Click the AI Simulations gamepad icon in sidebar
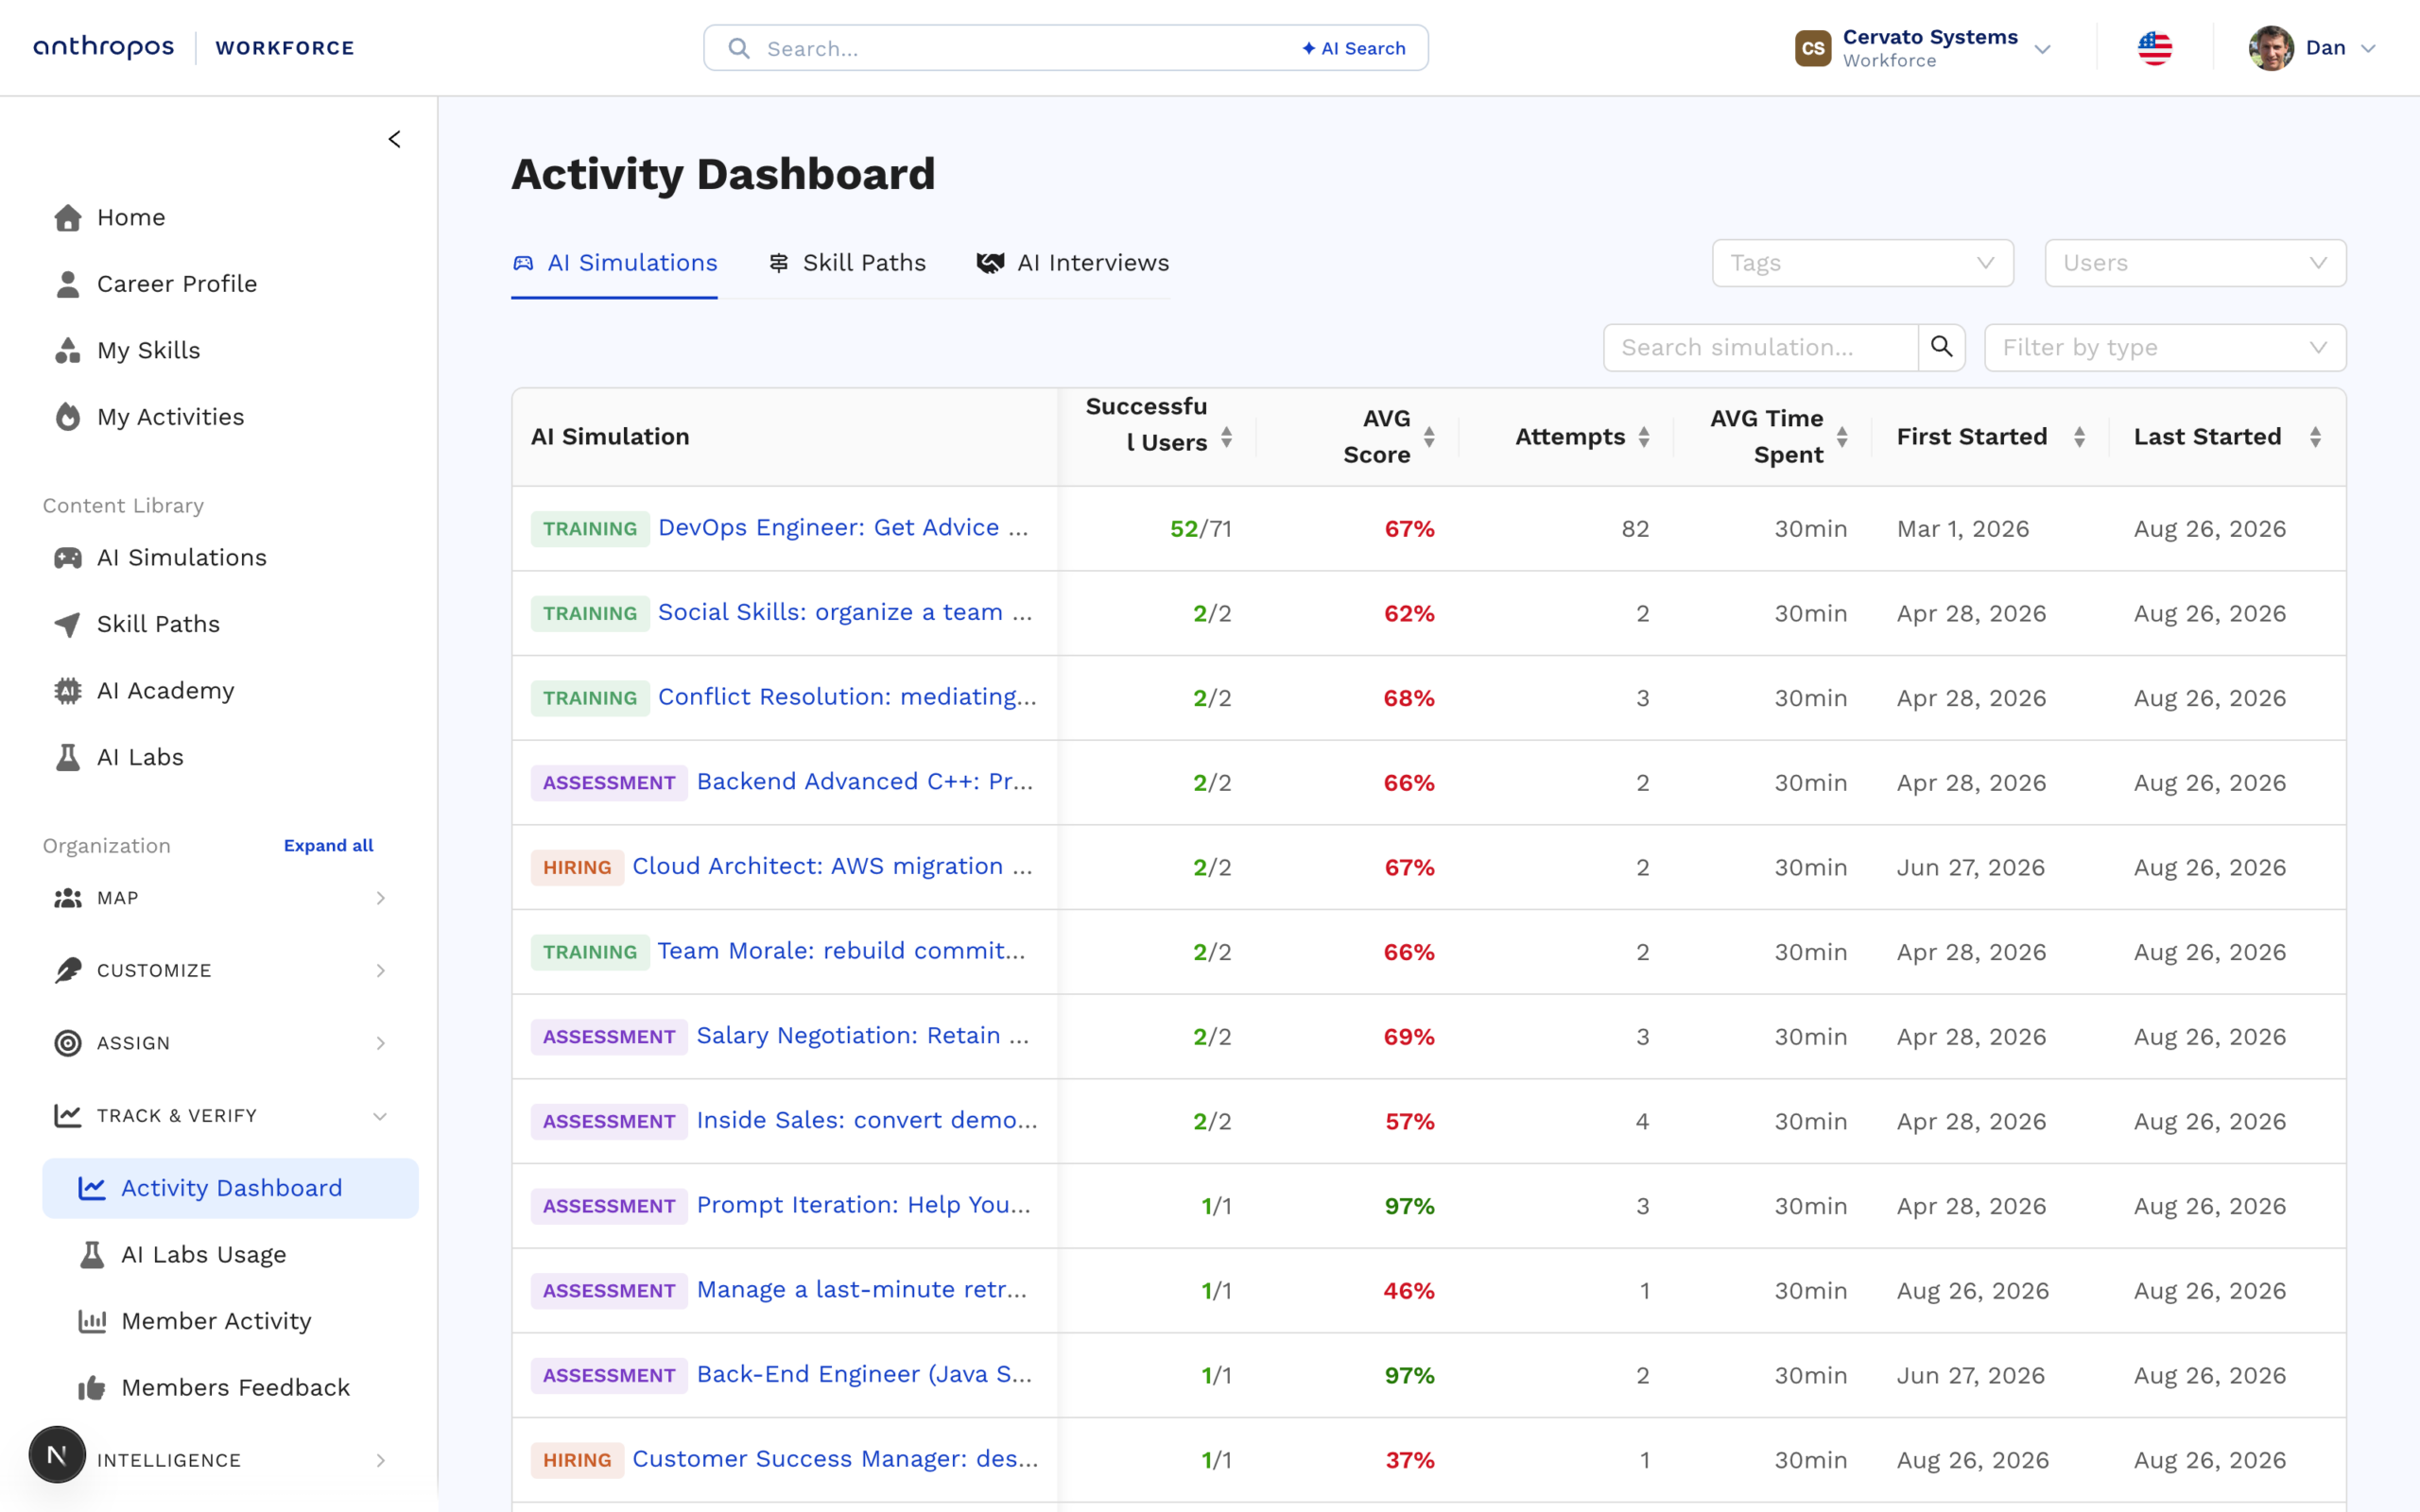Screen dimensions: 2420x1512 point(68,557)
